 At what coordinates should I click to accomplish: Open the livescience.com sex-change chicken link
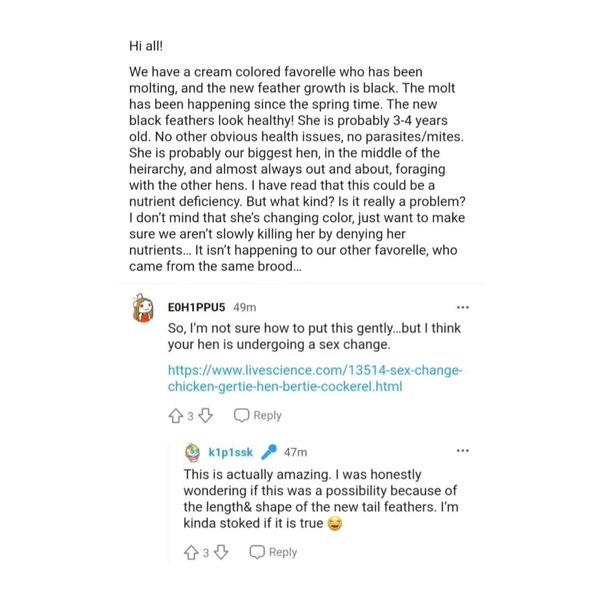315,378
